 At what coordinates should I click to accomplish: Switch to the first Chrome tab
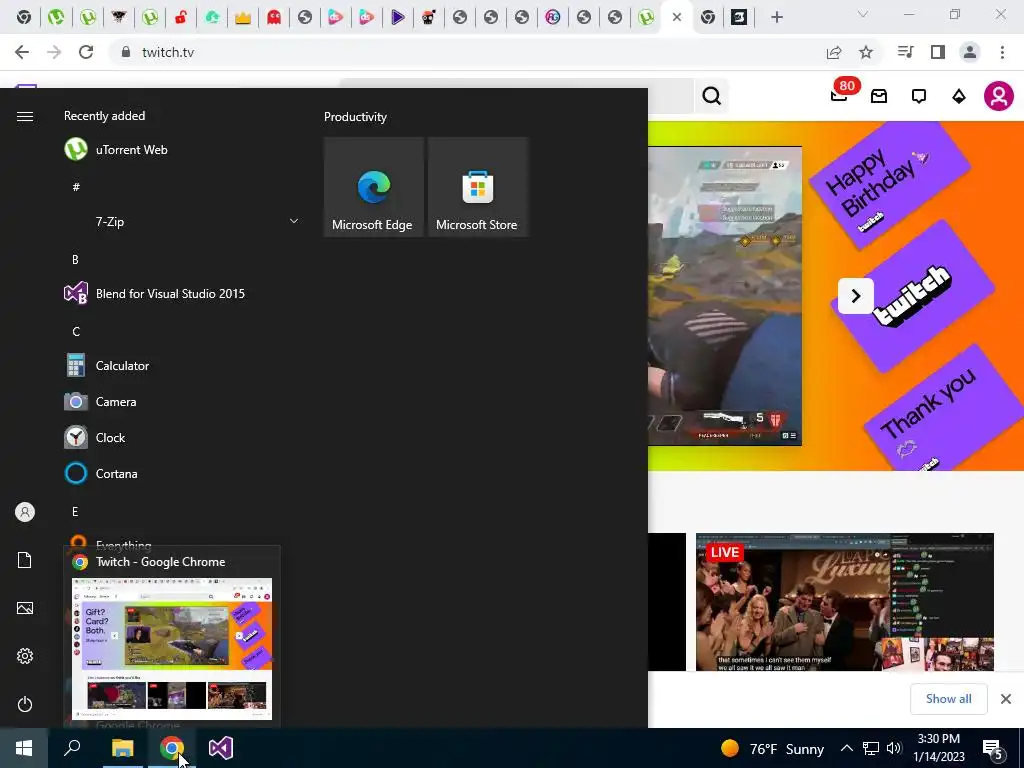24,18
